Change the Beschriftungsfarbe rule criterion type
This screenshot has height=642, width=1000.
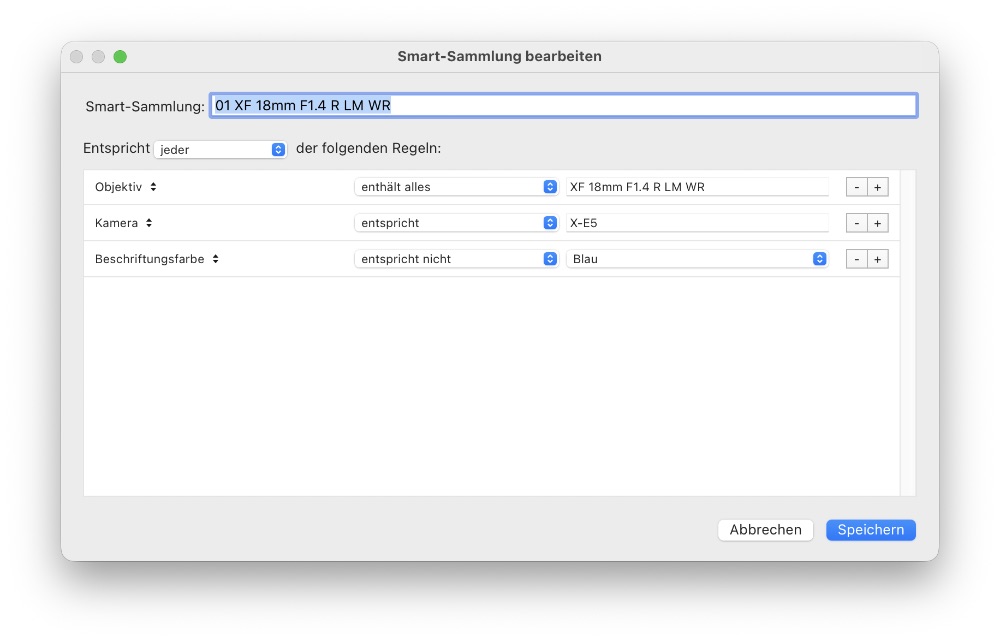(157, 259)
